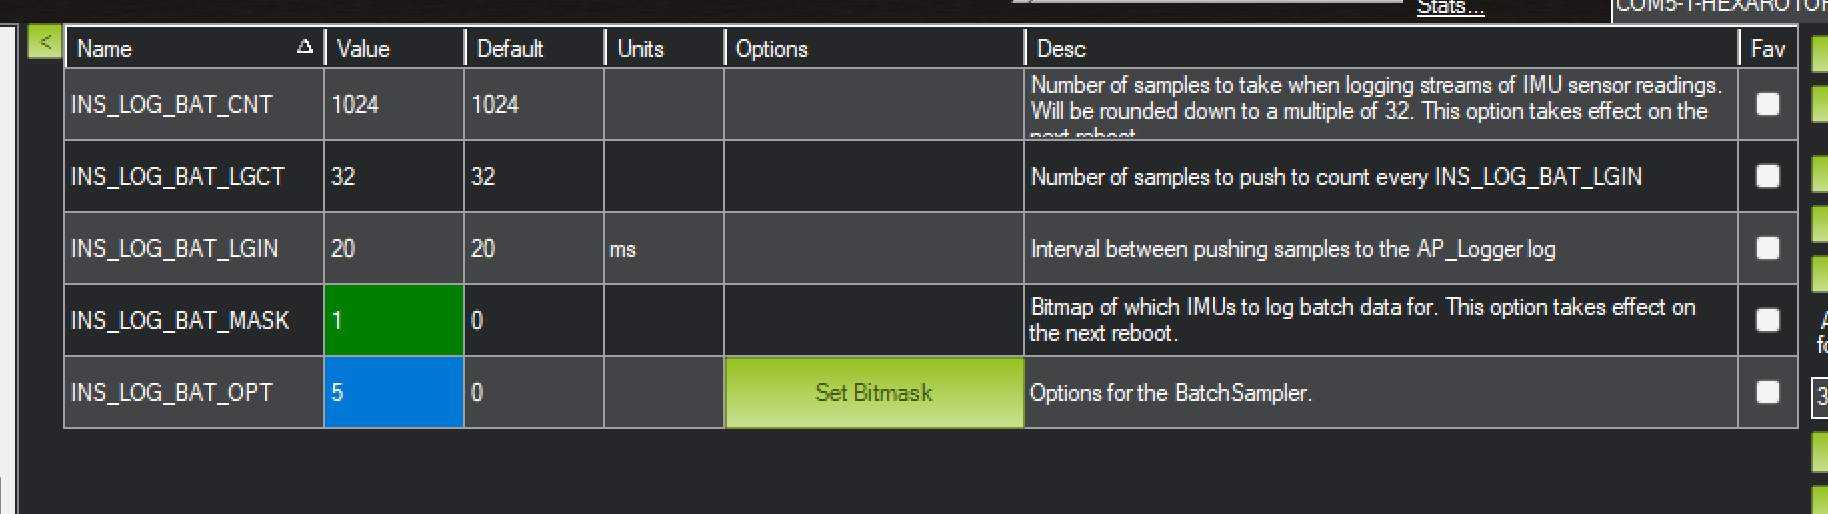Select the Options column header

[875, 48]
